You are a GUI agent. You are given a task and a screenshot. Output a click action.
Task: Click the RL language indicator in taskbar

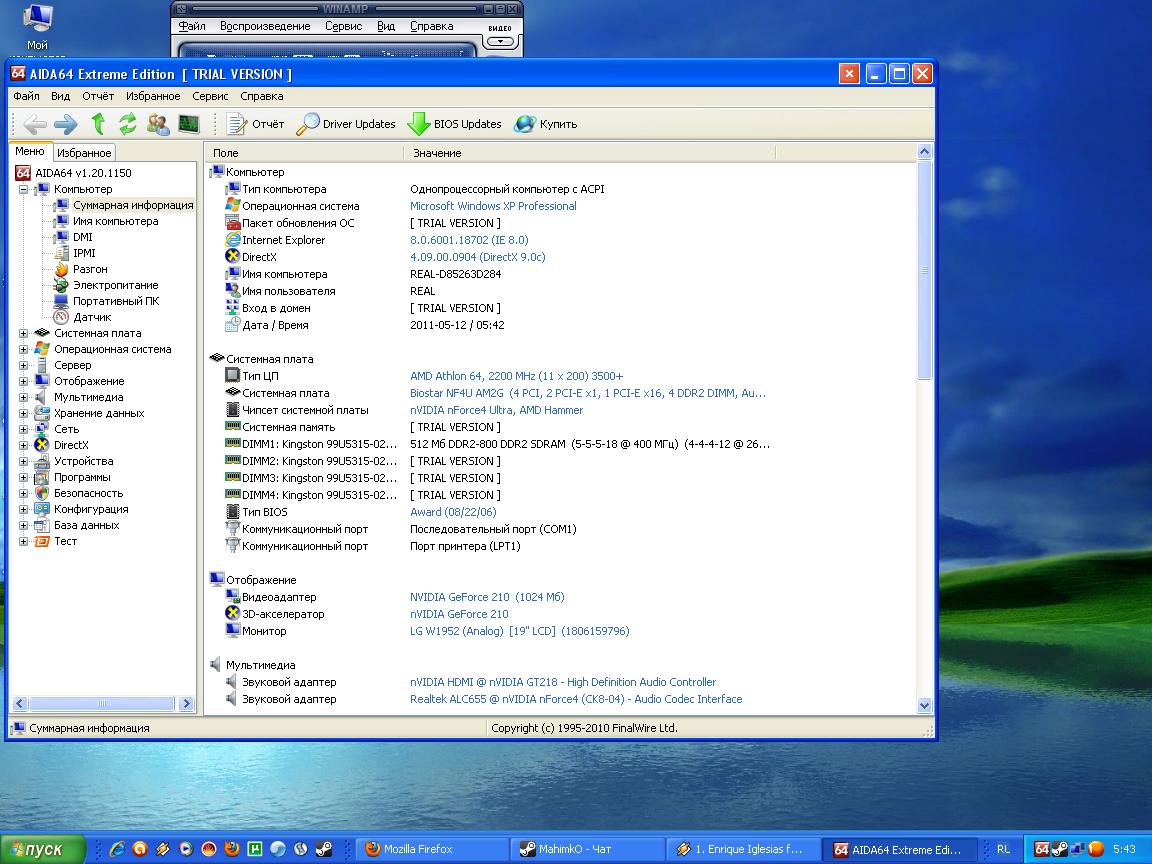(x=1003, y=849)
